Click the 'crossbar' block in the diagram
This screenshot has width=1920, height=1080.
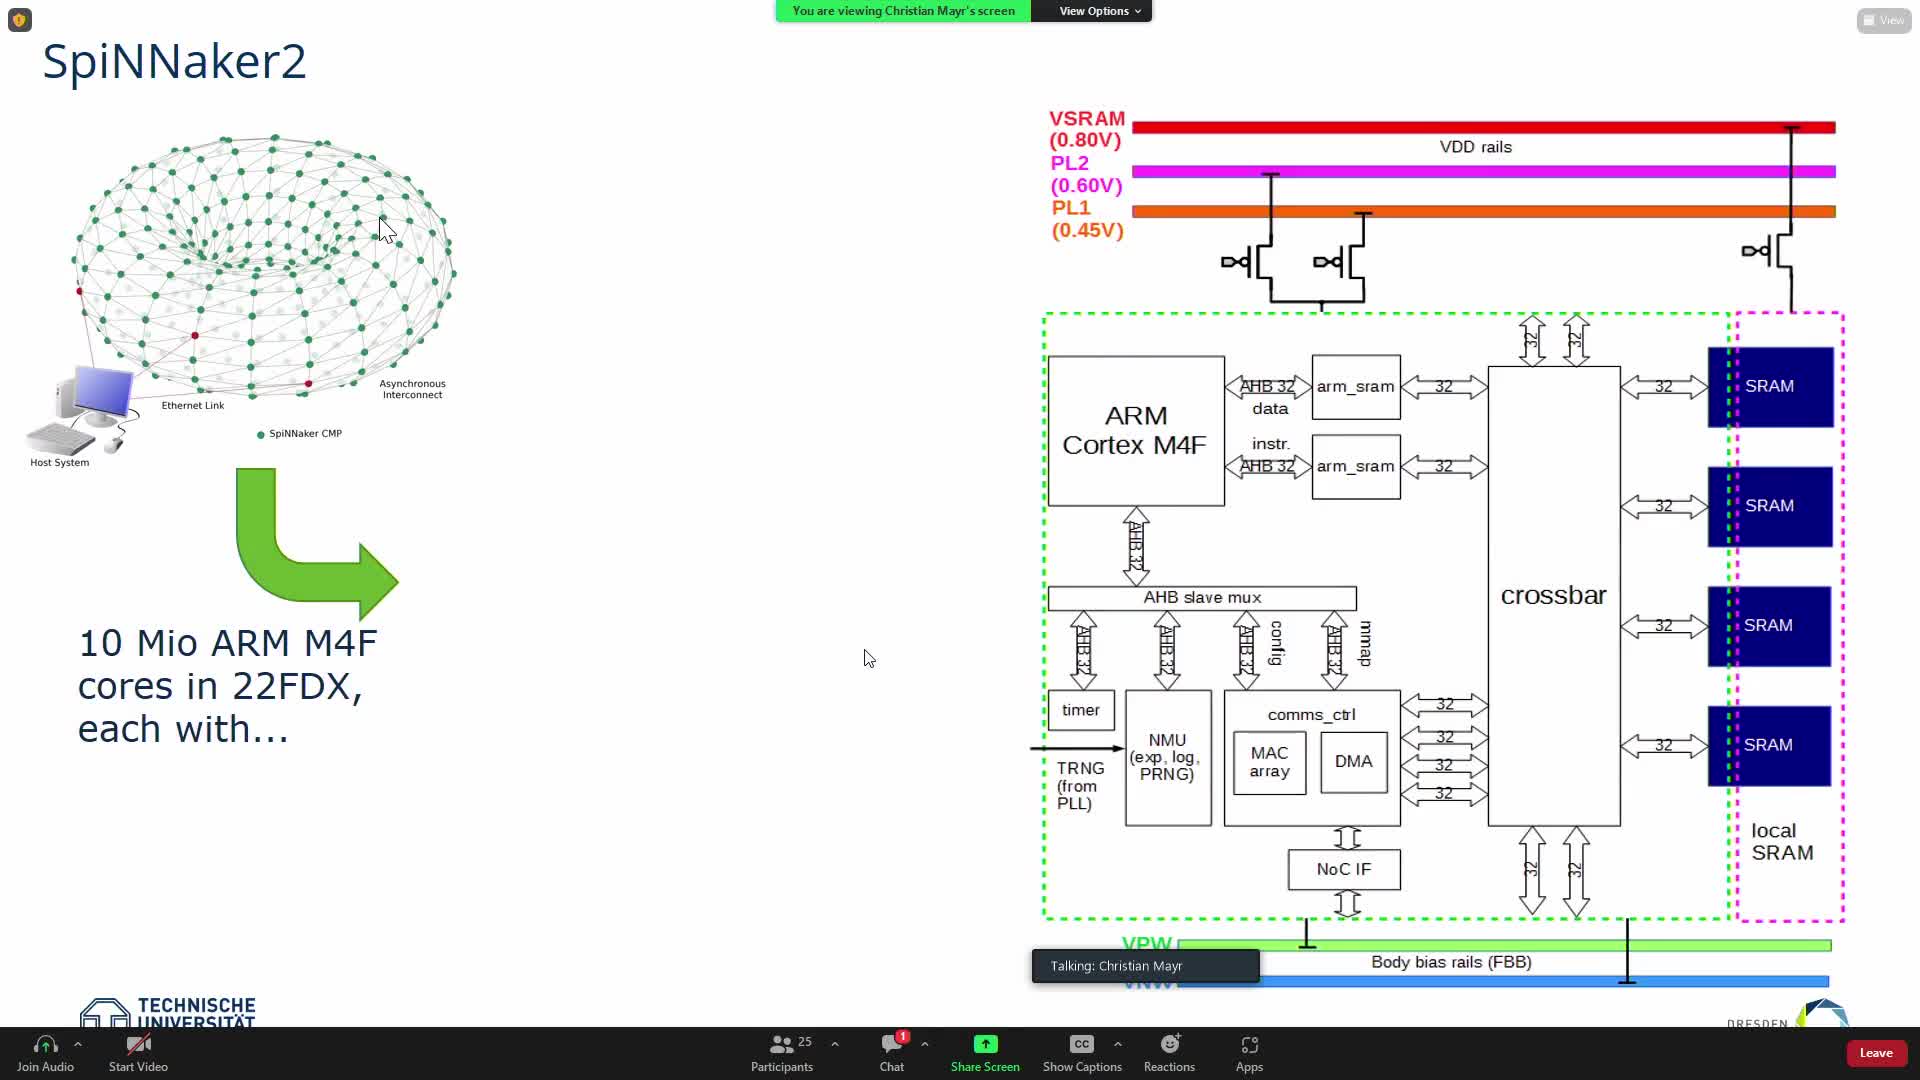pyautogui.click(x=1553, y=596)
